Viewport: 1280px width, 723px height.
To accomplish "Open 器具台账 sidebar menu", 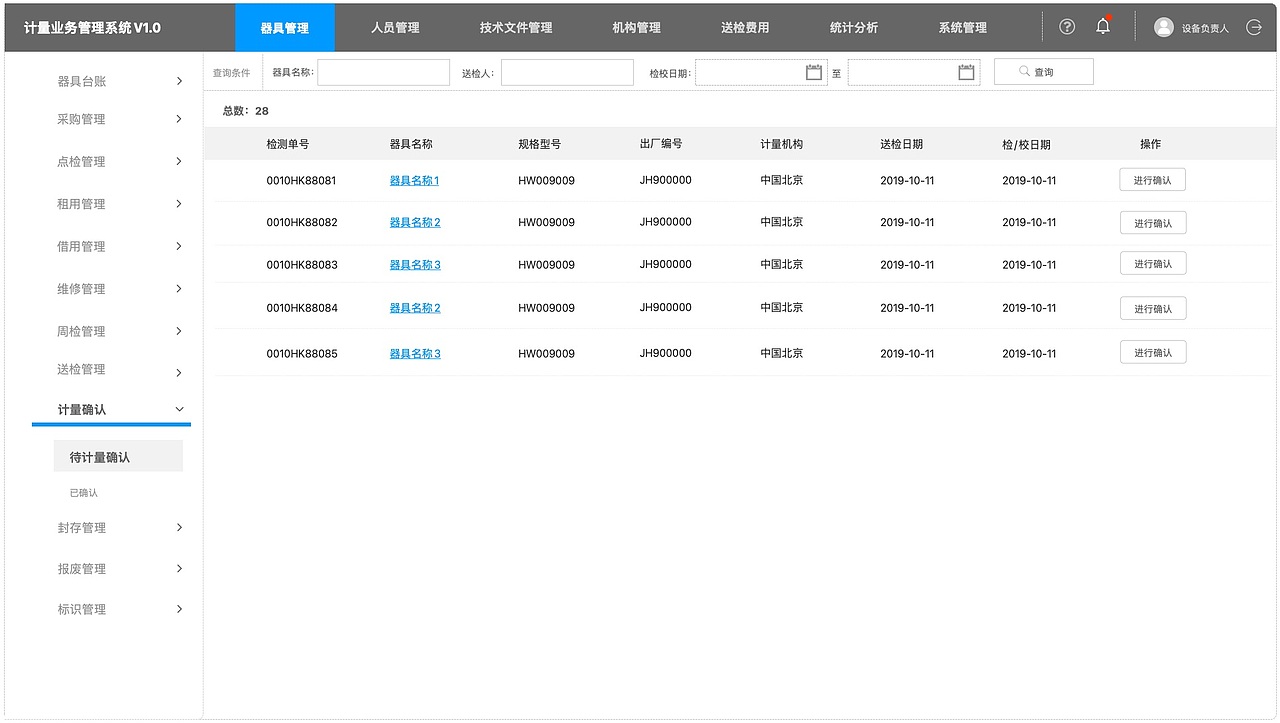I will (82, 81).
